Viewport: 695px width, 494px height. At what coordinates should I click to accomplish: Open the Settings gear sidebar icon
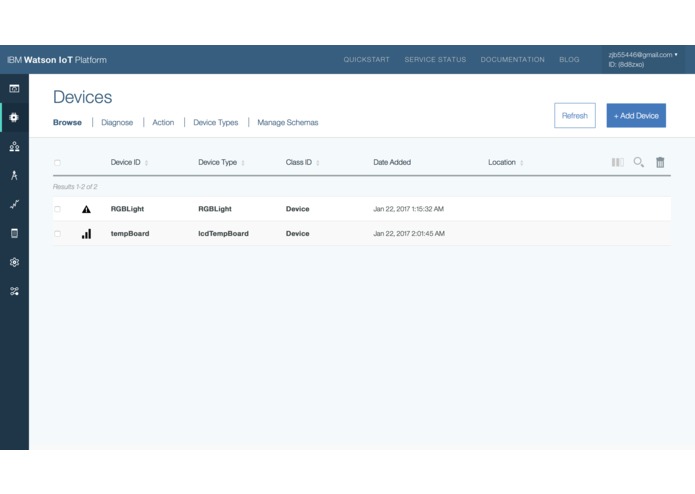[14, 262]
